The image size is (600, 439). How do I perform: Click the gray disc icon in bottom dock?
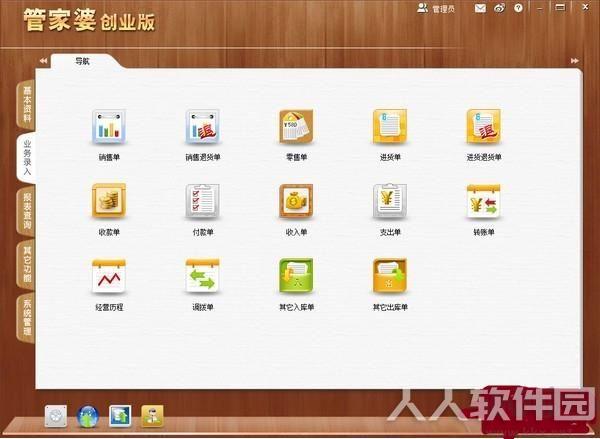[56, 416]
